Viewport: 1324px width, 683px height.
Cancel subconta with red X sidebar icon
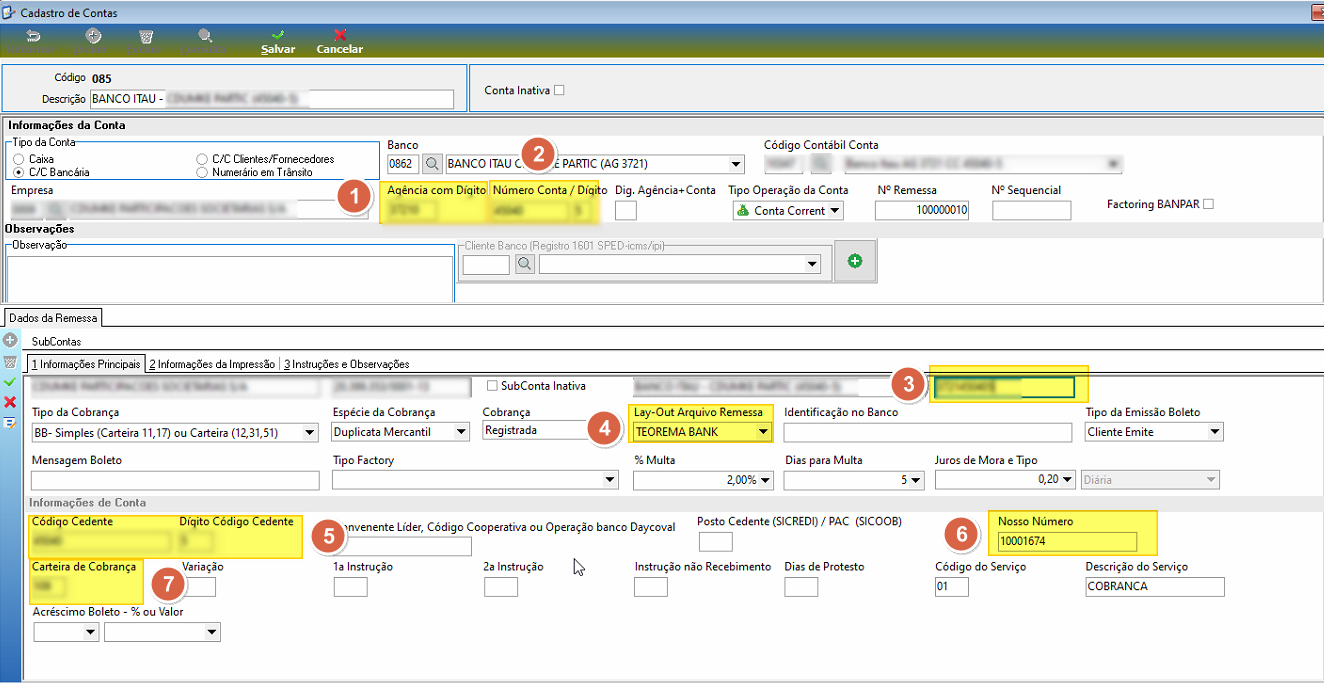click(x=10, y=402)
